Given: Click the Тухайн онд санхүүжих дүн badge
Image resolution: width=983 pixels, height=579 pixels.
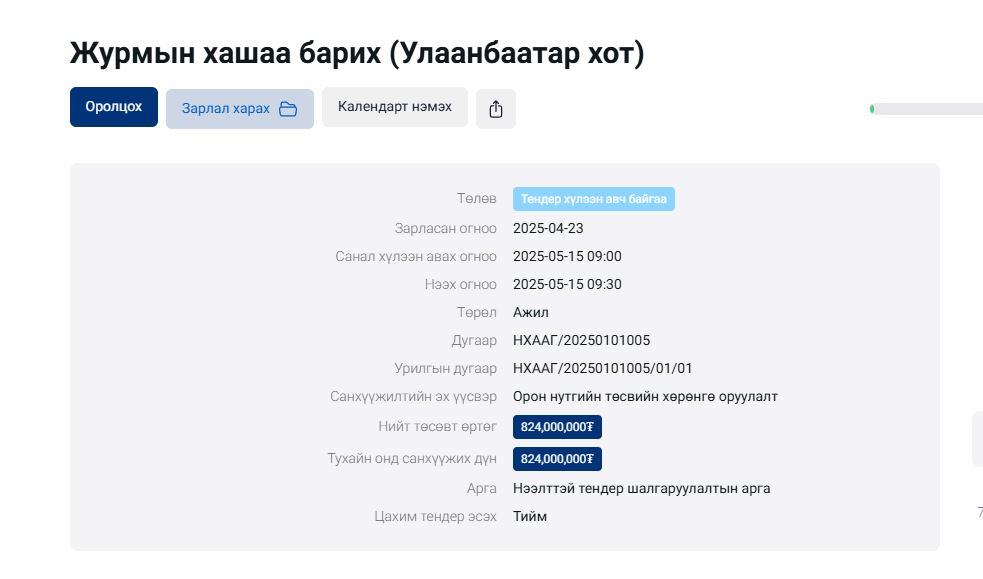Looking at the screenshot, I should [x=557, y=459].
